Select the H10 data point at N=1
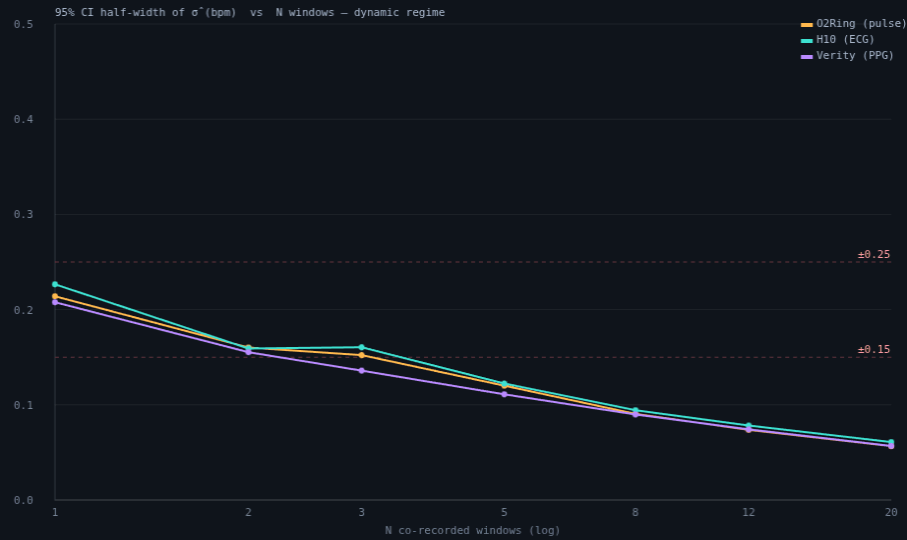The width and height of the screenshot is (907, 540). coord(55,284)
